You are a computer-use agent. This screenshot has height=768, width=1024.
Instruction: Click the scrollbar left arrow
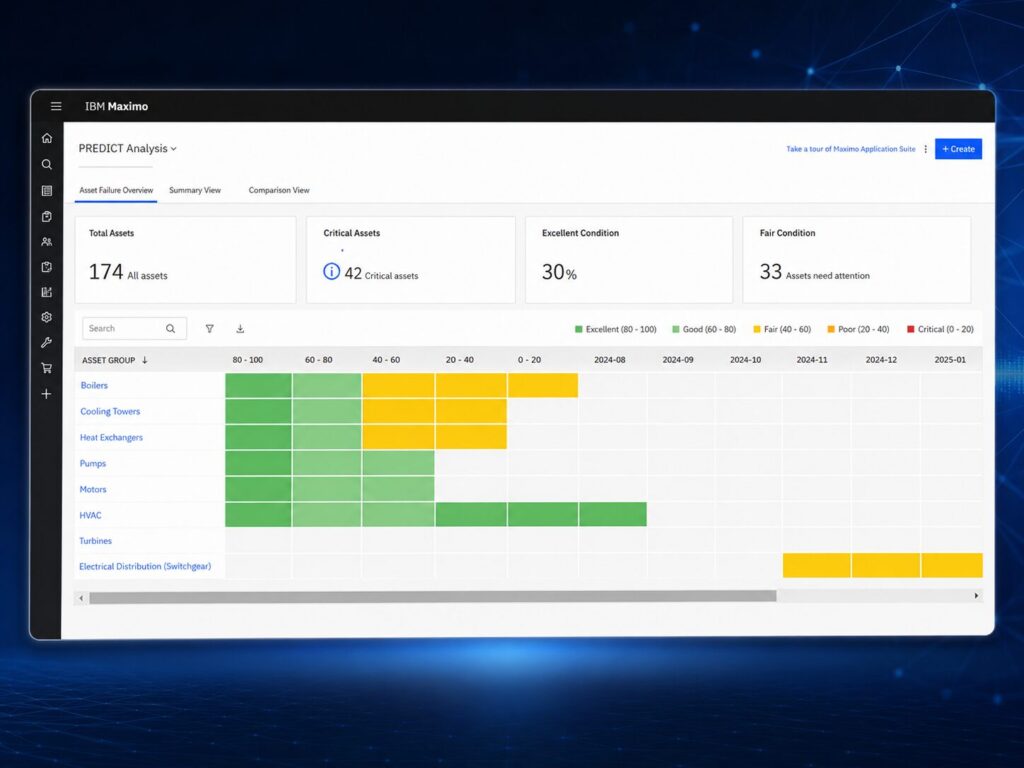point(81,597)
